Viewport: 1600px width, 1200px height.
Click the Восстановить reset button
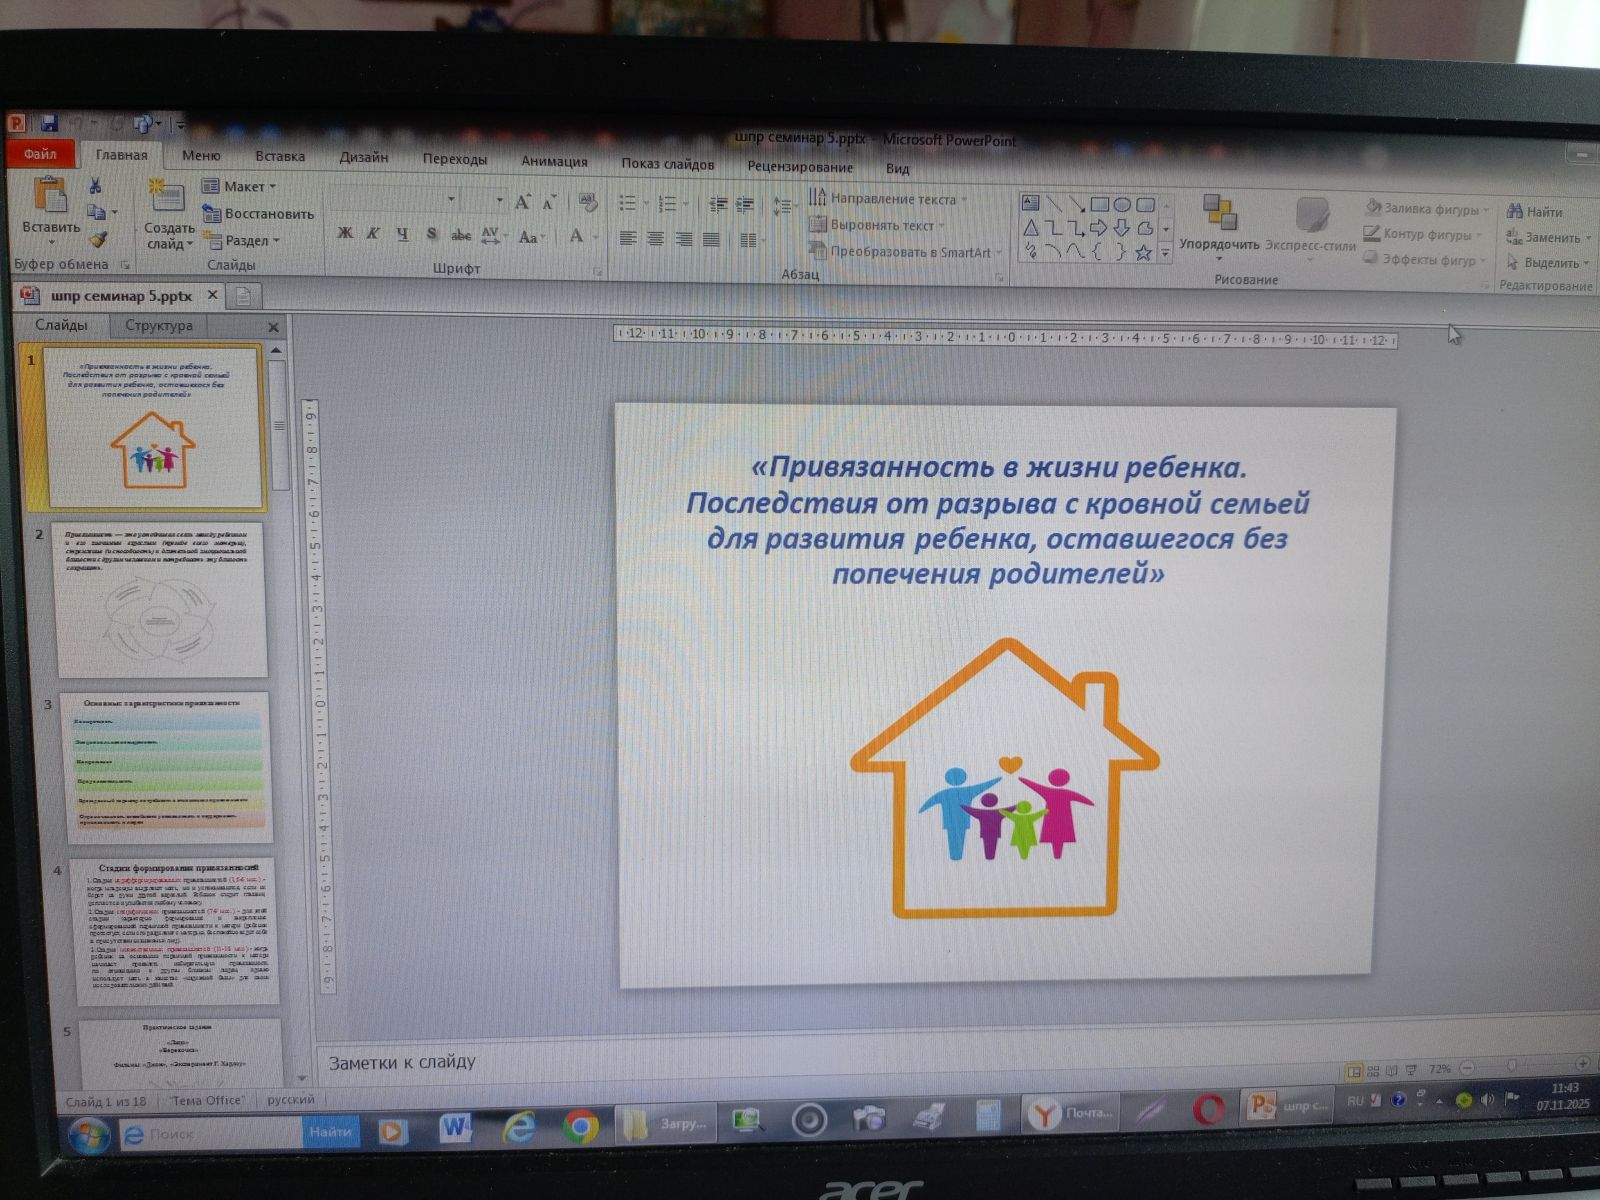pyautogui.click(x=258, y=214)
